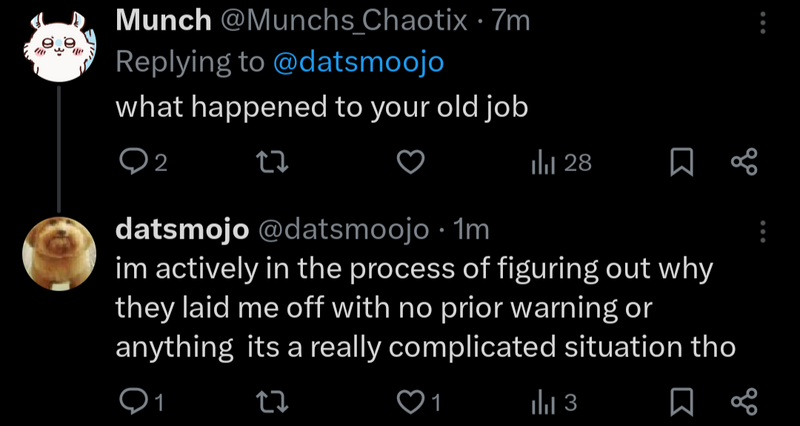Click the @datsmoojo mention link
This screenshot has height=426, width=800.
358,63
